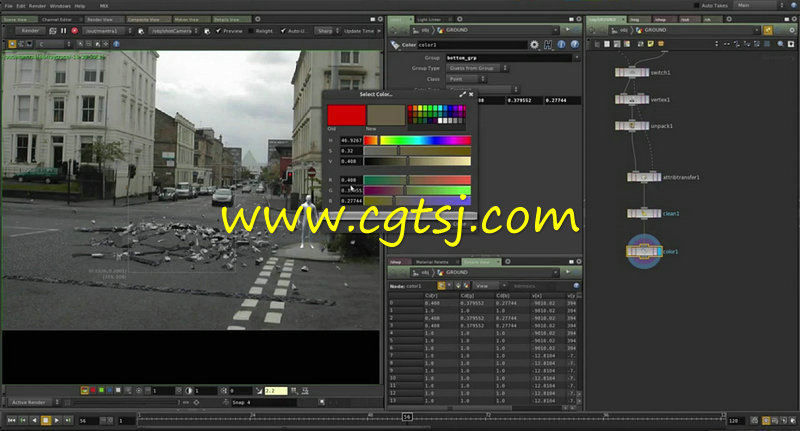Click frame marker 56 on the timeline
Screen dimensions: 800x431
coord(407,417)
